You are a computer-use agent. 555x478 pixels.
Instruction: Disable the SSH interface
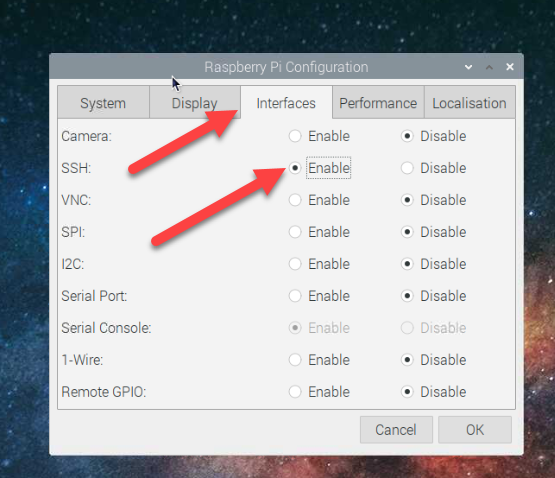[407, 168]
